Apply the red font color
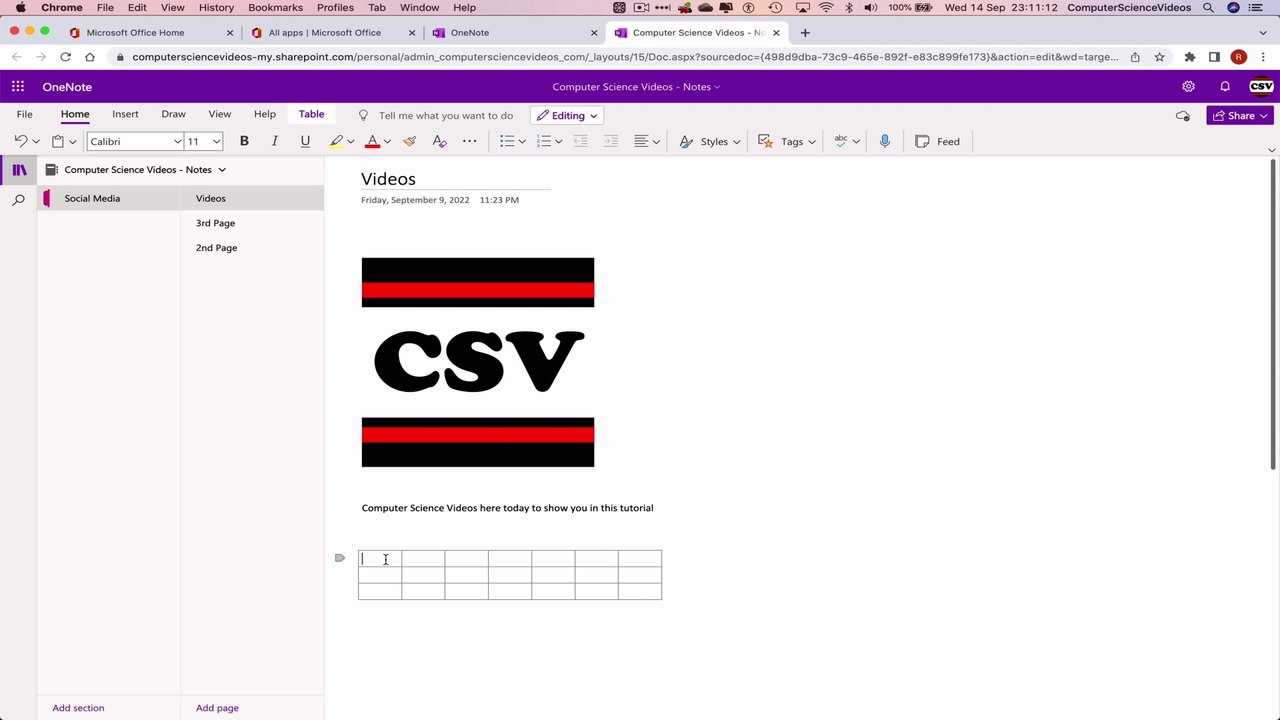This screenshot has width=1280, height=720. pos(372,141)
